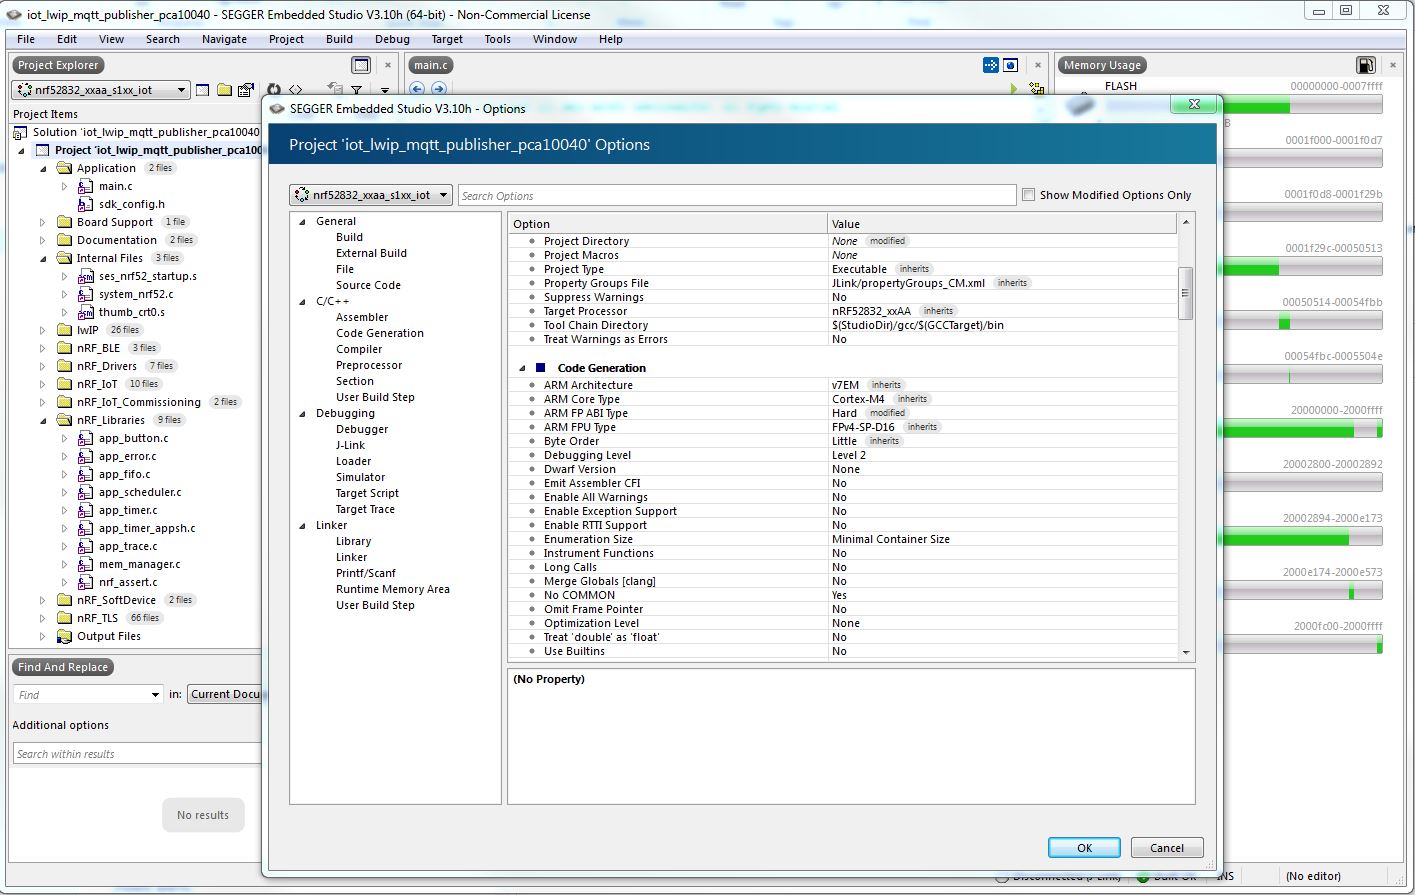Select Preprocessor under C/C++ options
This screenshot has width=1415, height=895.
(x=369, y=366)
